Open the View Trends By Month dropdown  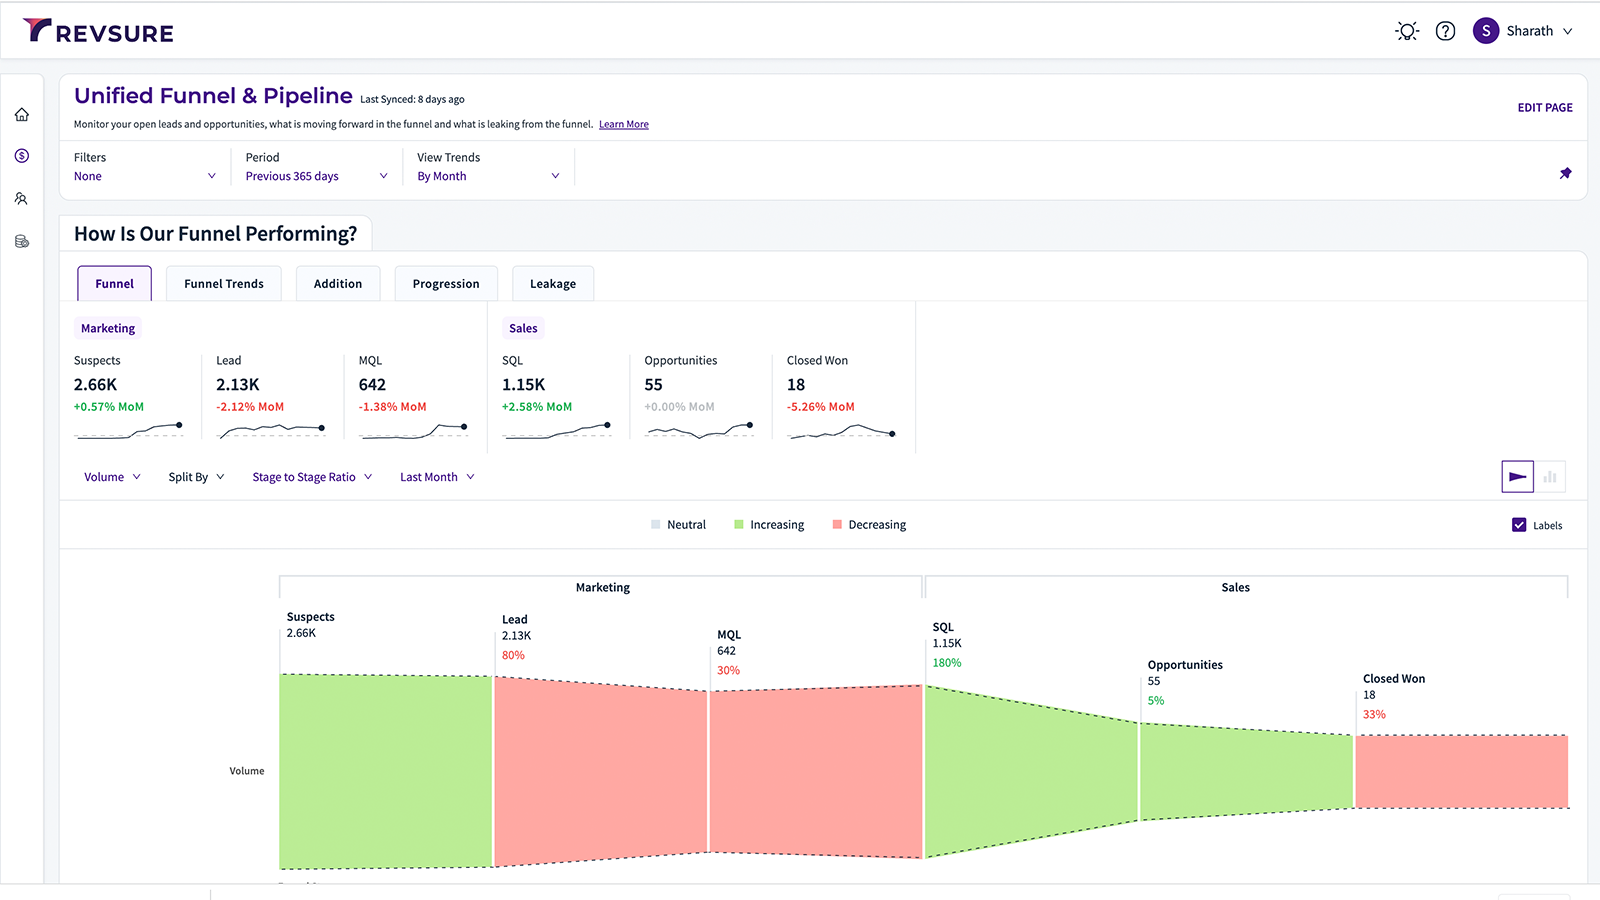pos(488,176)
